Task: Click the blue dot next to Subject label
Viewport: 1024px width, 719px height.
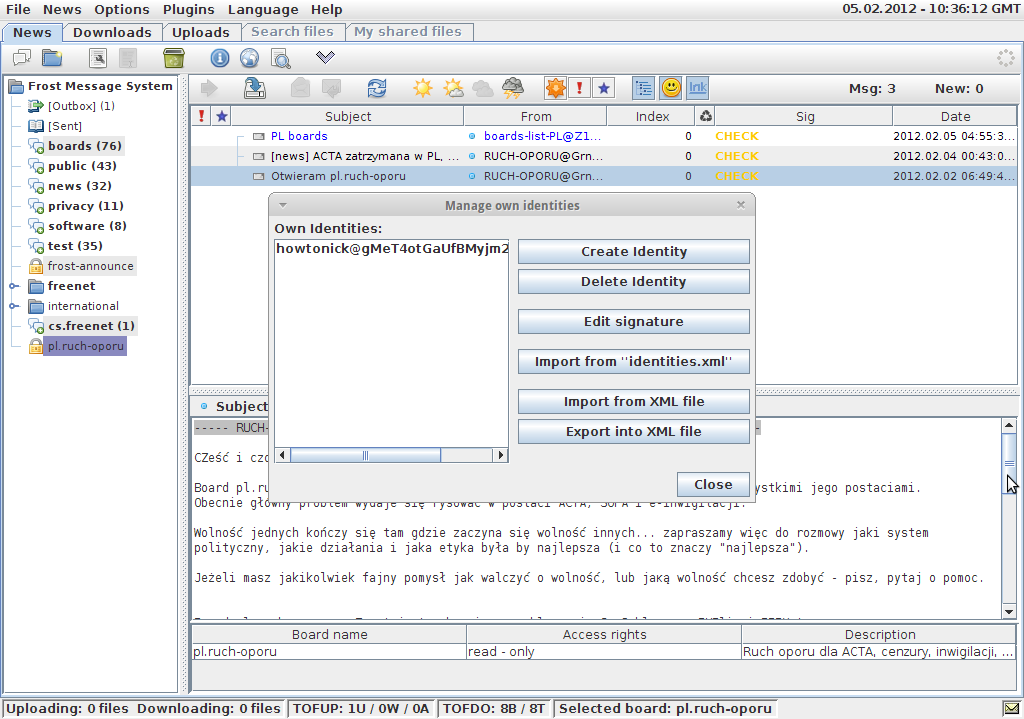Action: pyautogui.click(x=204, y=406)
